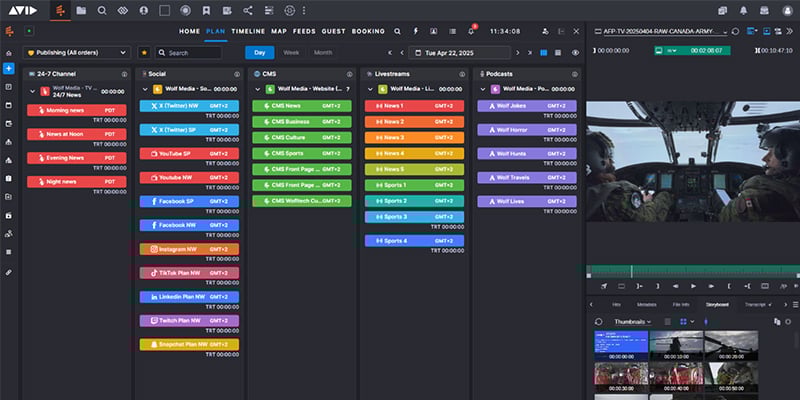
Task: Step back one frame in media player
Action: [x=676, y=286]
